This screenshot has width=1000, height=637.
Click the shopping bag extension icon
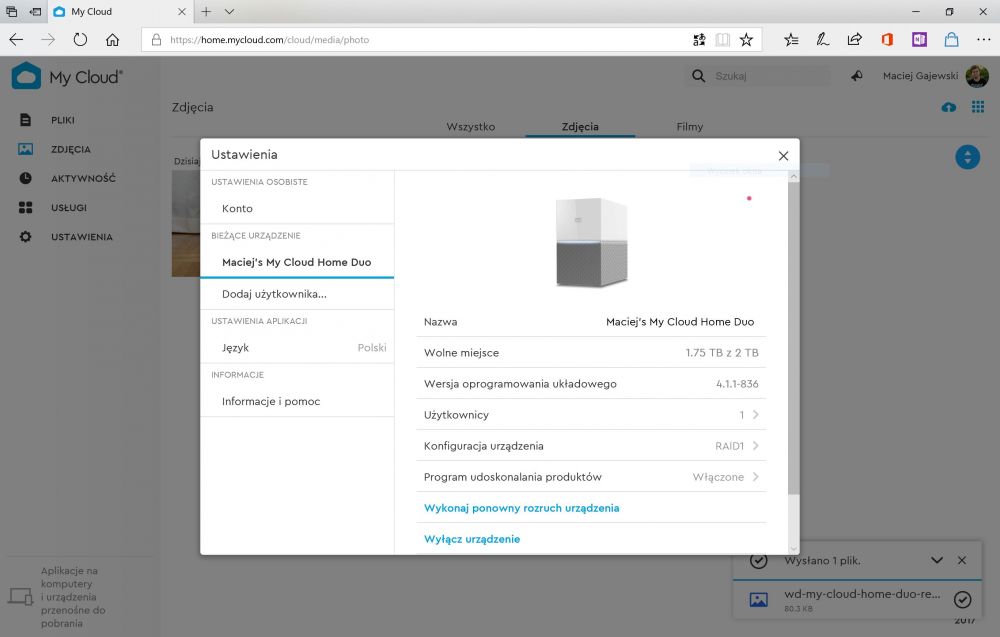(x=952, y=40)
